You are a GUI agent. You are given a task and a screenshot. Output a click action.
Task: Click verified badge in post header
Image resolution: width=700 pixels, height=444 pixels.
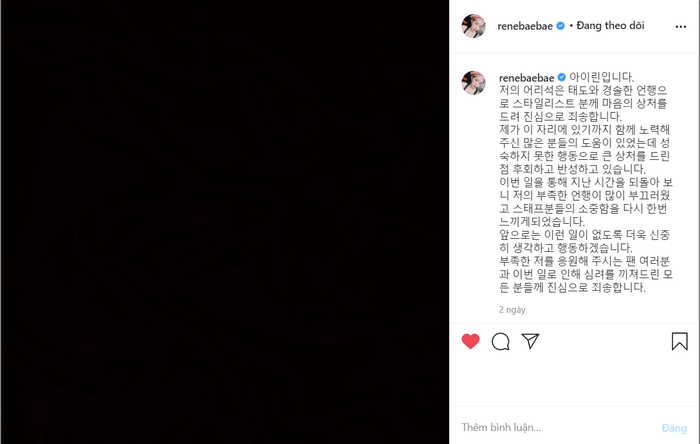coord(561,26)
